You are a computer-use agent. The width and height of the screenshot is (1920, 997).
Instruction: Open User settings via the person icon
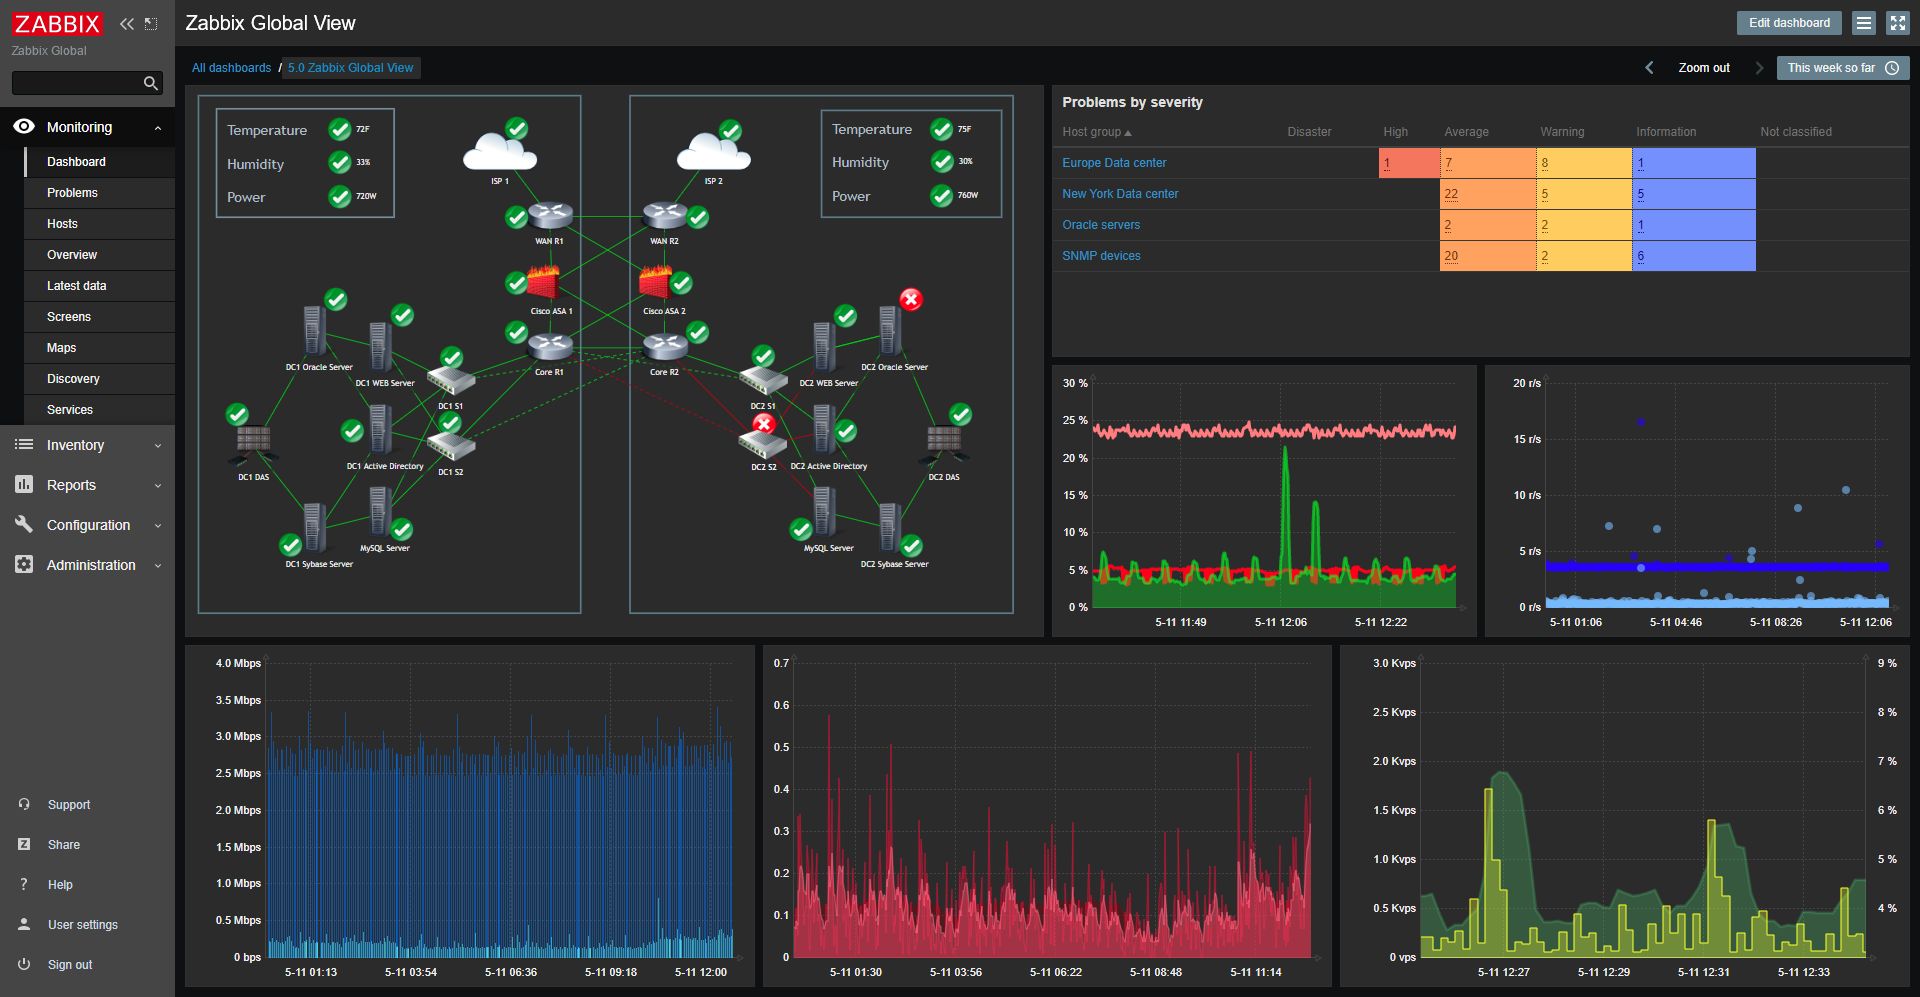24,924
